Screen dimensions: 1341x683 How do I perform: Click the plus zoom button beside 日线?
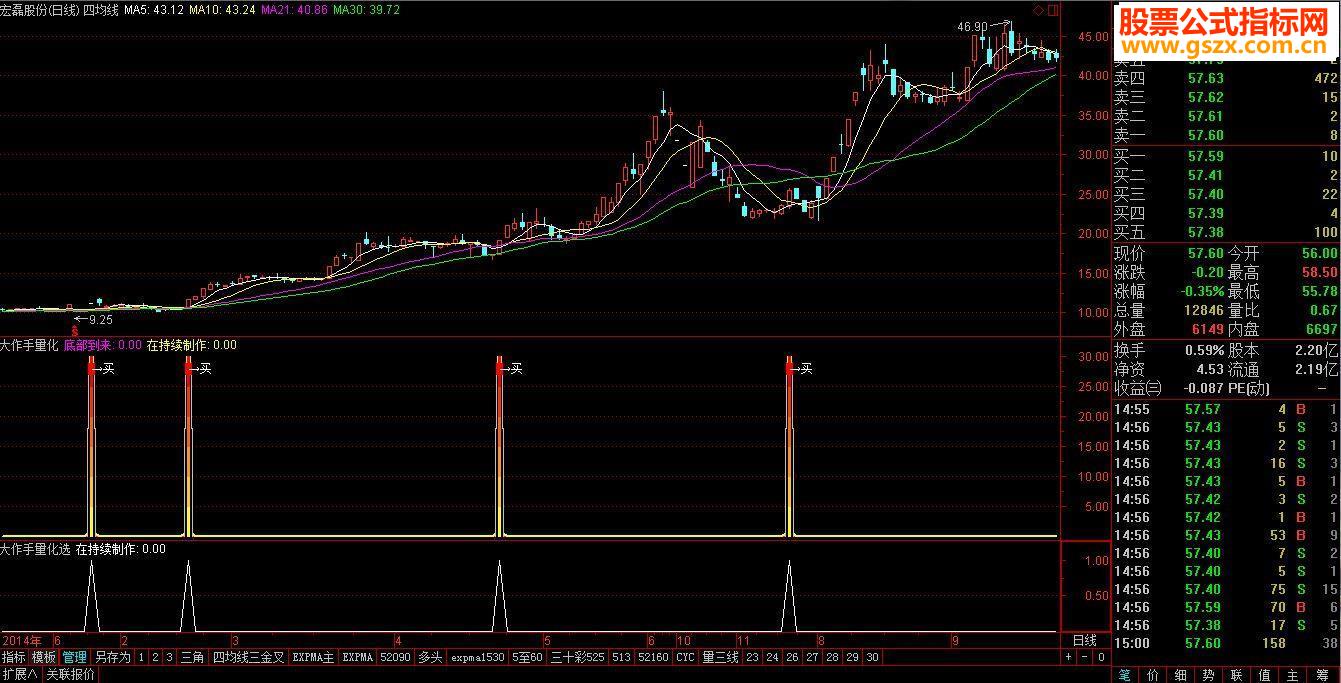pos(1068,658)
